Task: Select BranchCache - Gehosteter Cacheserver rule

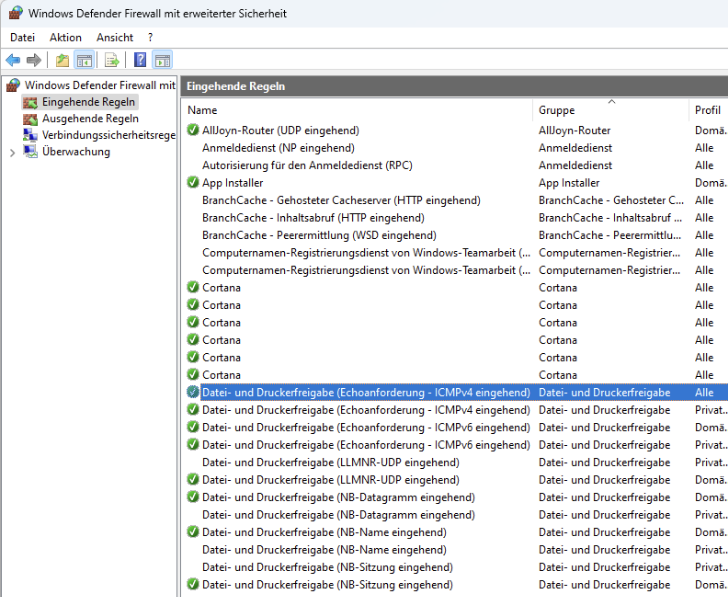Action: 341,200
